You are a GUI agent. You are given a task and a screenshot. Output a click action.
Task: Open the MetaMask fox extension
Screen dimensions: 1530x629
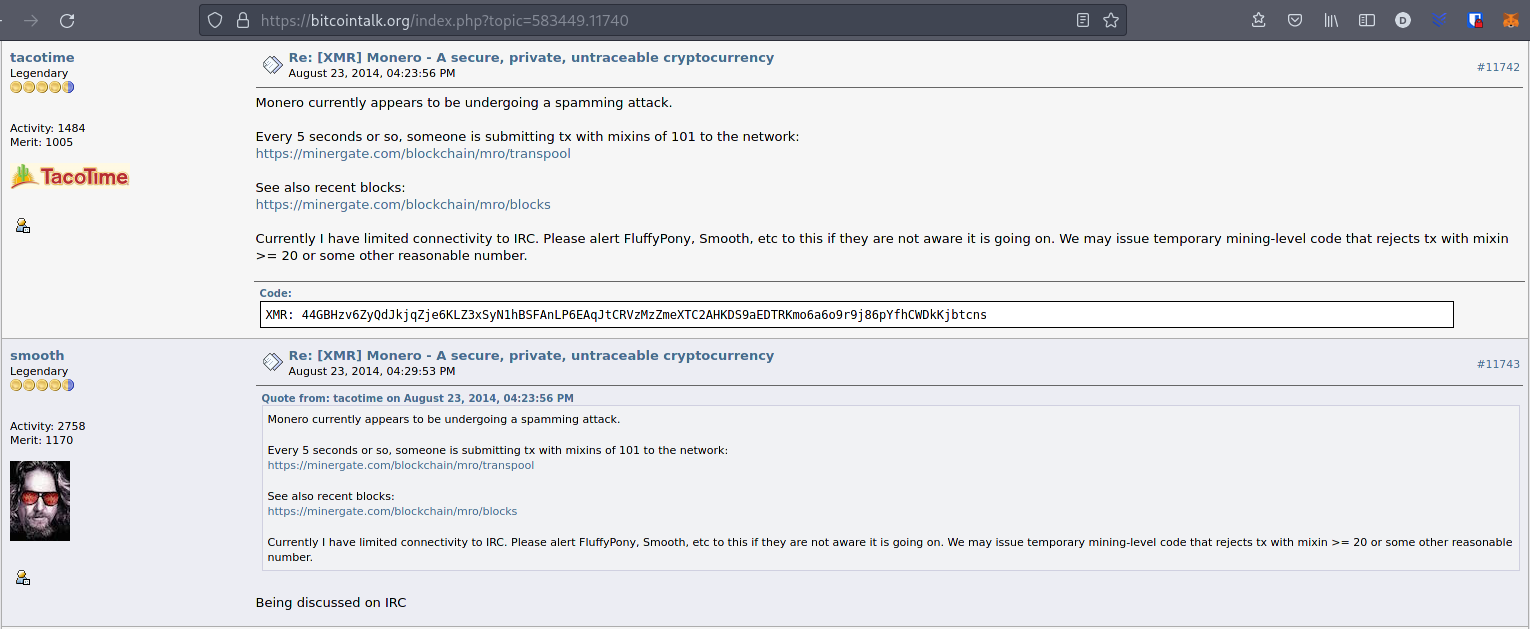[1510, 20]
